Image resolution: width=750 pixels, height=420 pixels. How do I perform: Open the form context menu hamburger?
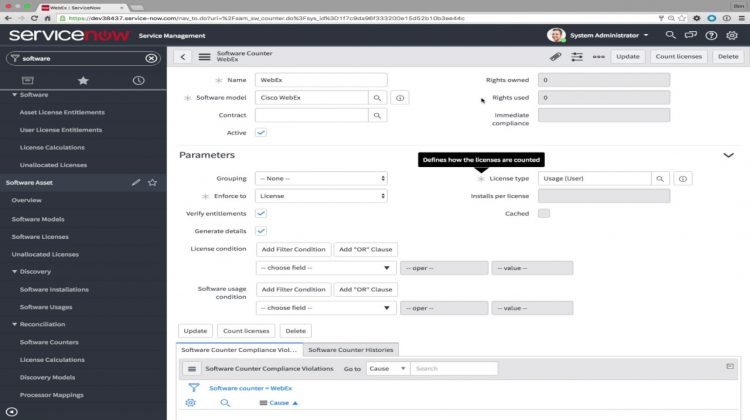(204, 57)
